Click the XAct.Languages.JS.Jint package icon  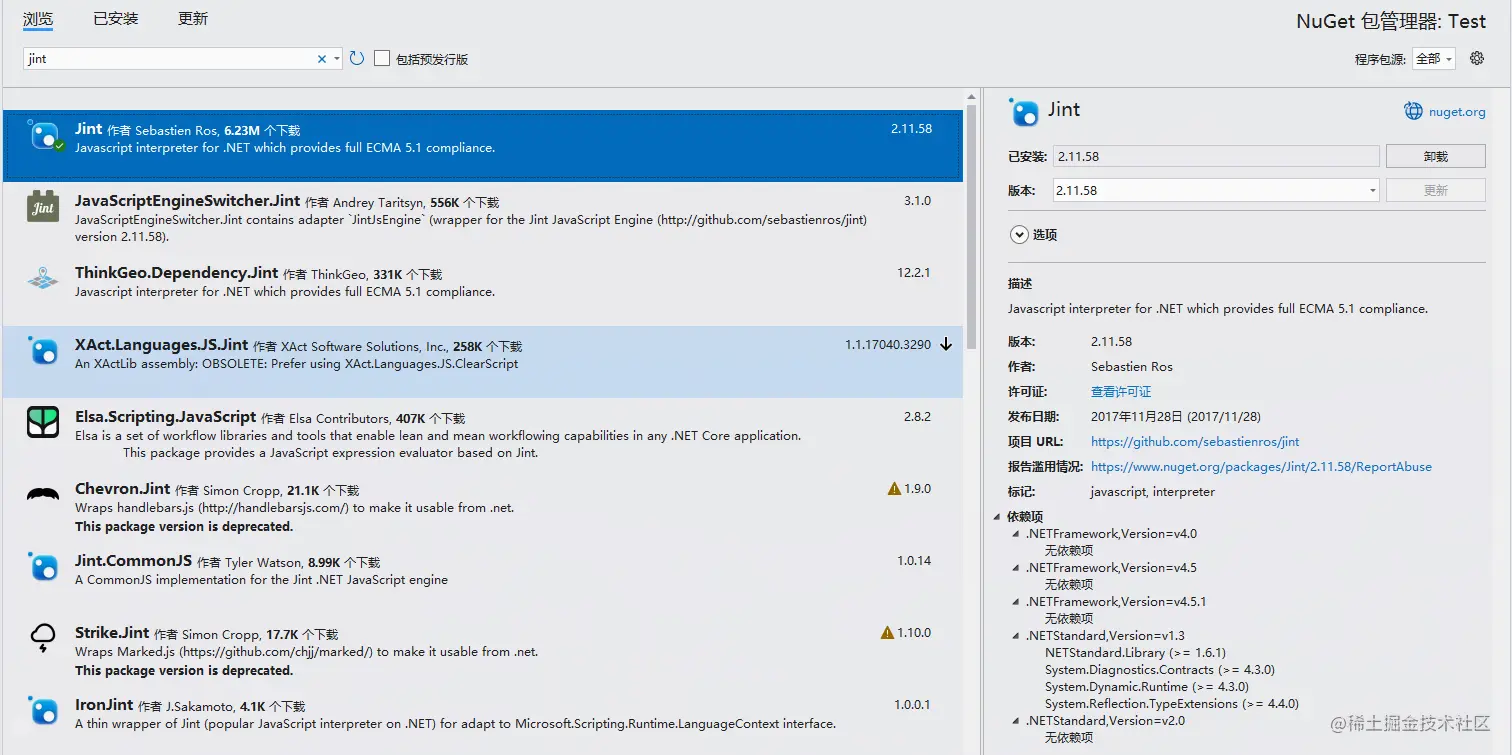click(x=43, y=351)
